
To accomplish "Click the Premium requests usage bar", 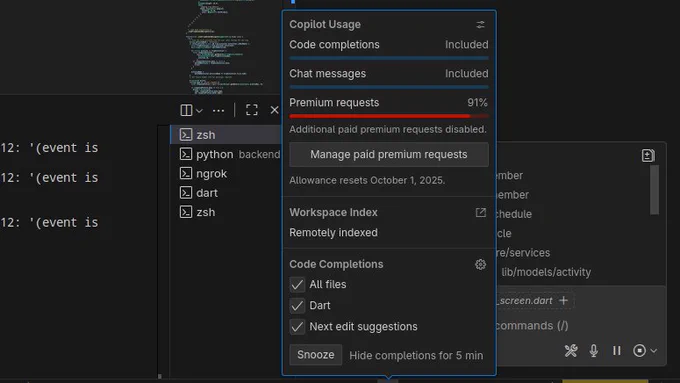I will (x=389, y=116).
